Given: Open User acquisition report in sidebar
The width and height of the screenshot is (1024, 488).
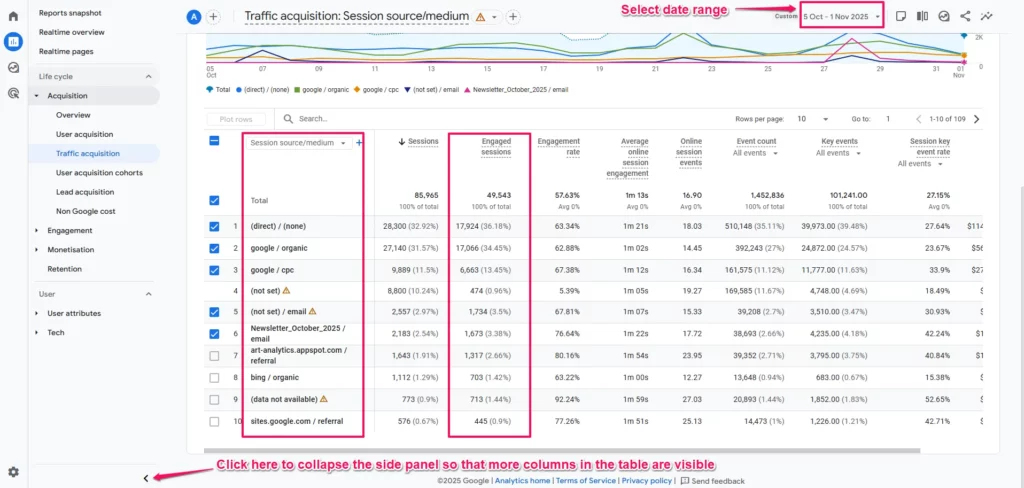Looking at the screenshot, I should tap(84, 134).
